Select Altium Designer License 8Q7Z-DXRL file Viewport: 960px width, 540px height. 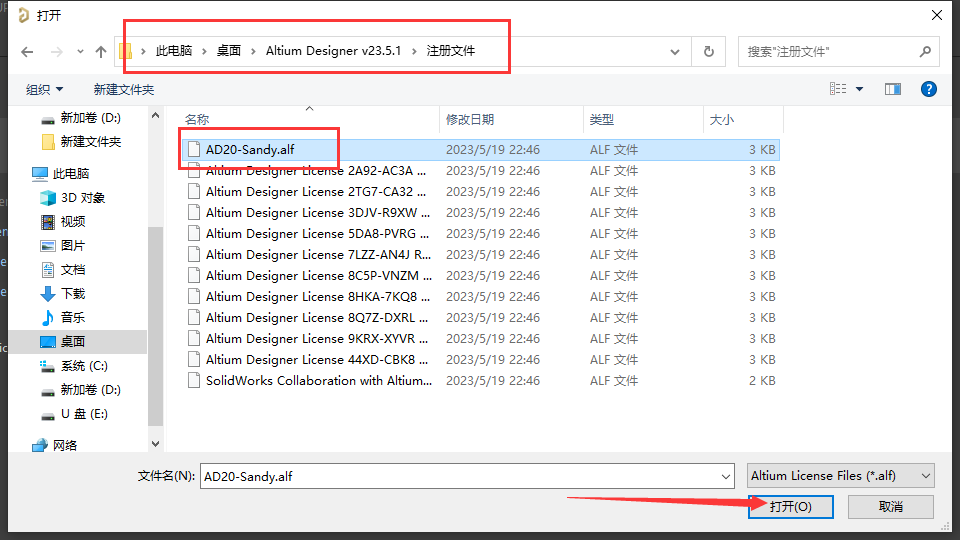coord(481,318)
